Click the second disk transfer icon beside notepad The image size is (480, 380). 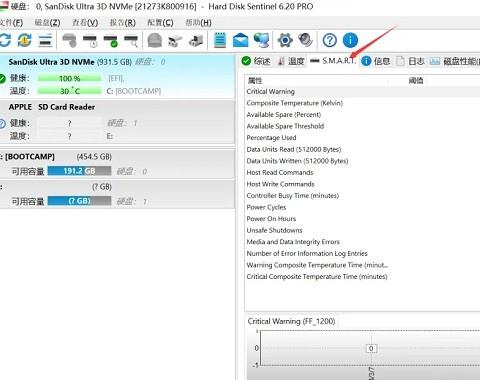(x=196, y=41)
